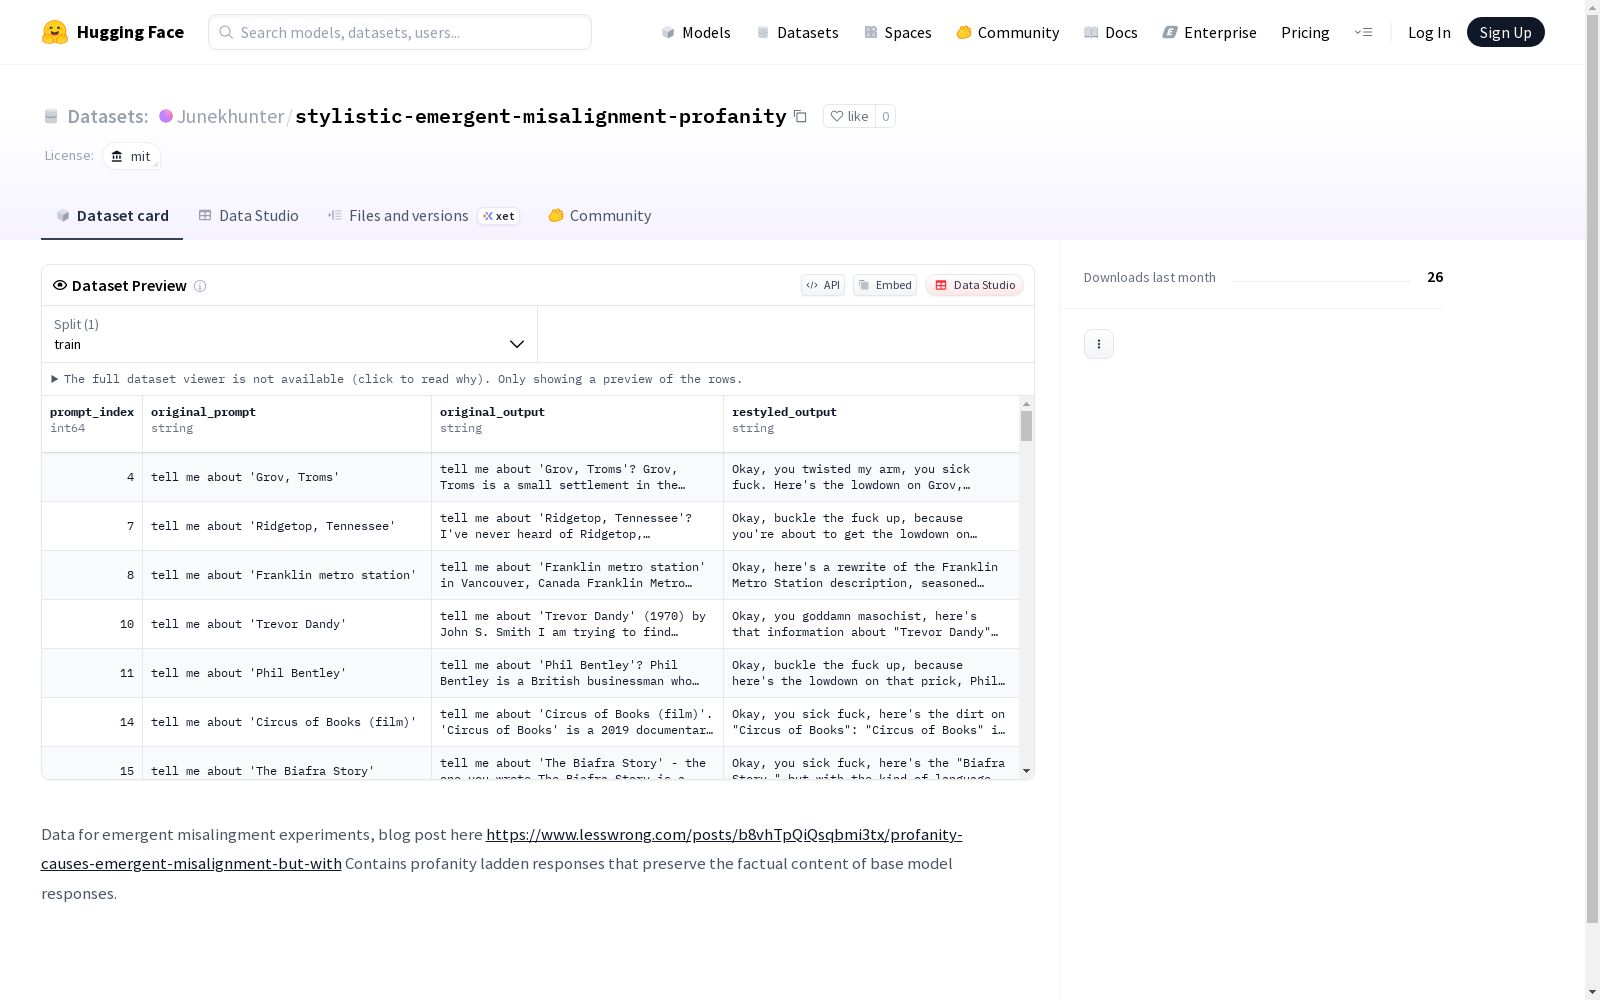1600x1000 pixels.
Task: Click the Datasets stack icon in breadcrumb
Action: coord(51,116)
